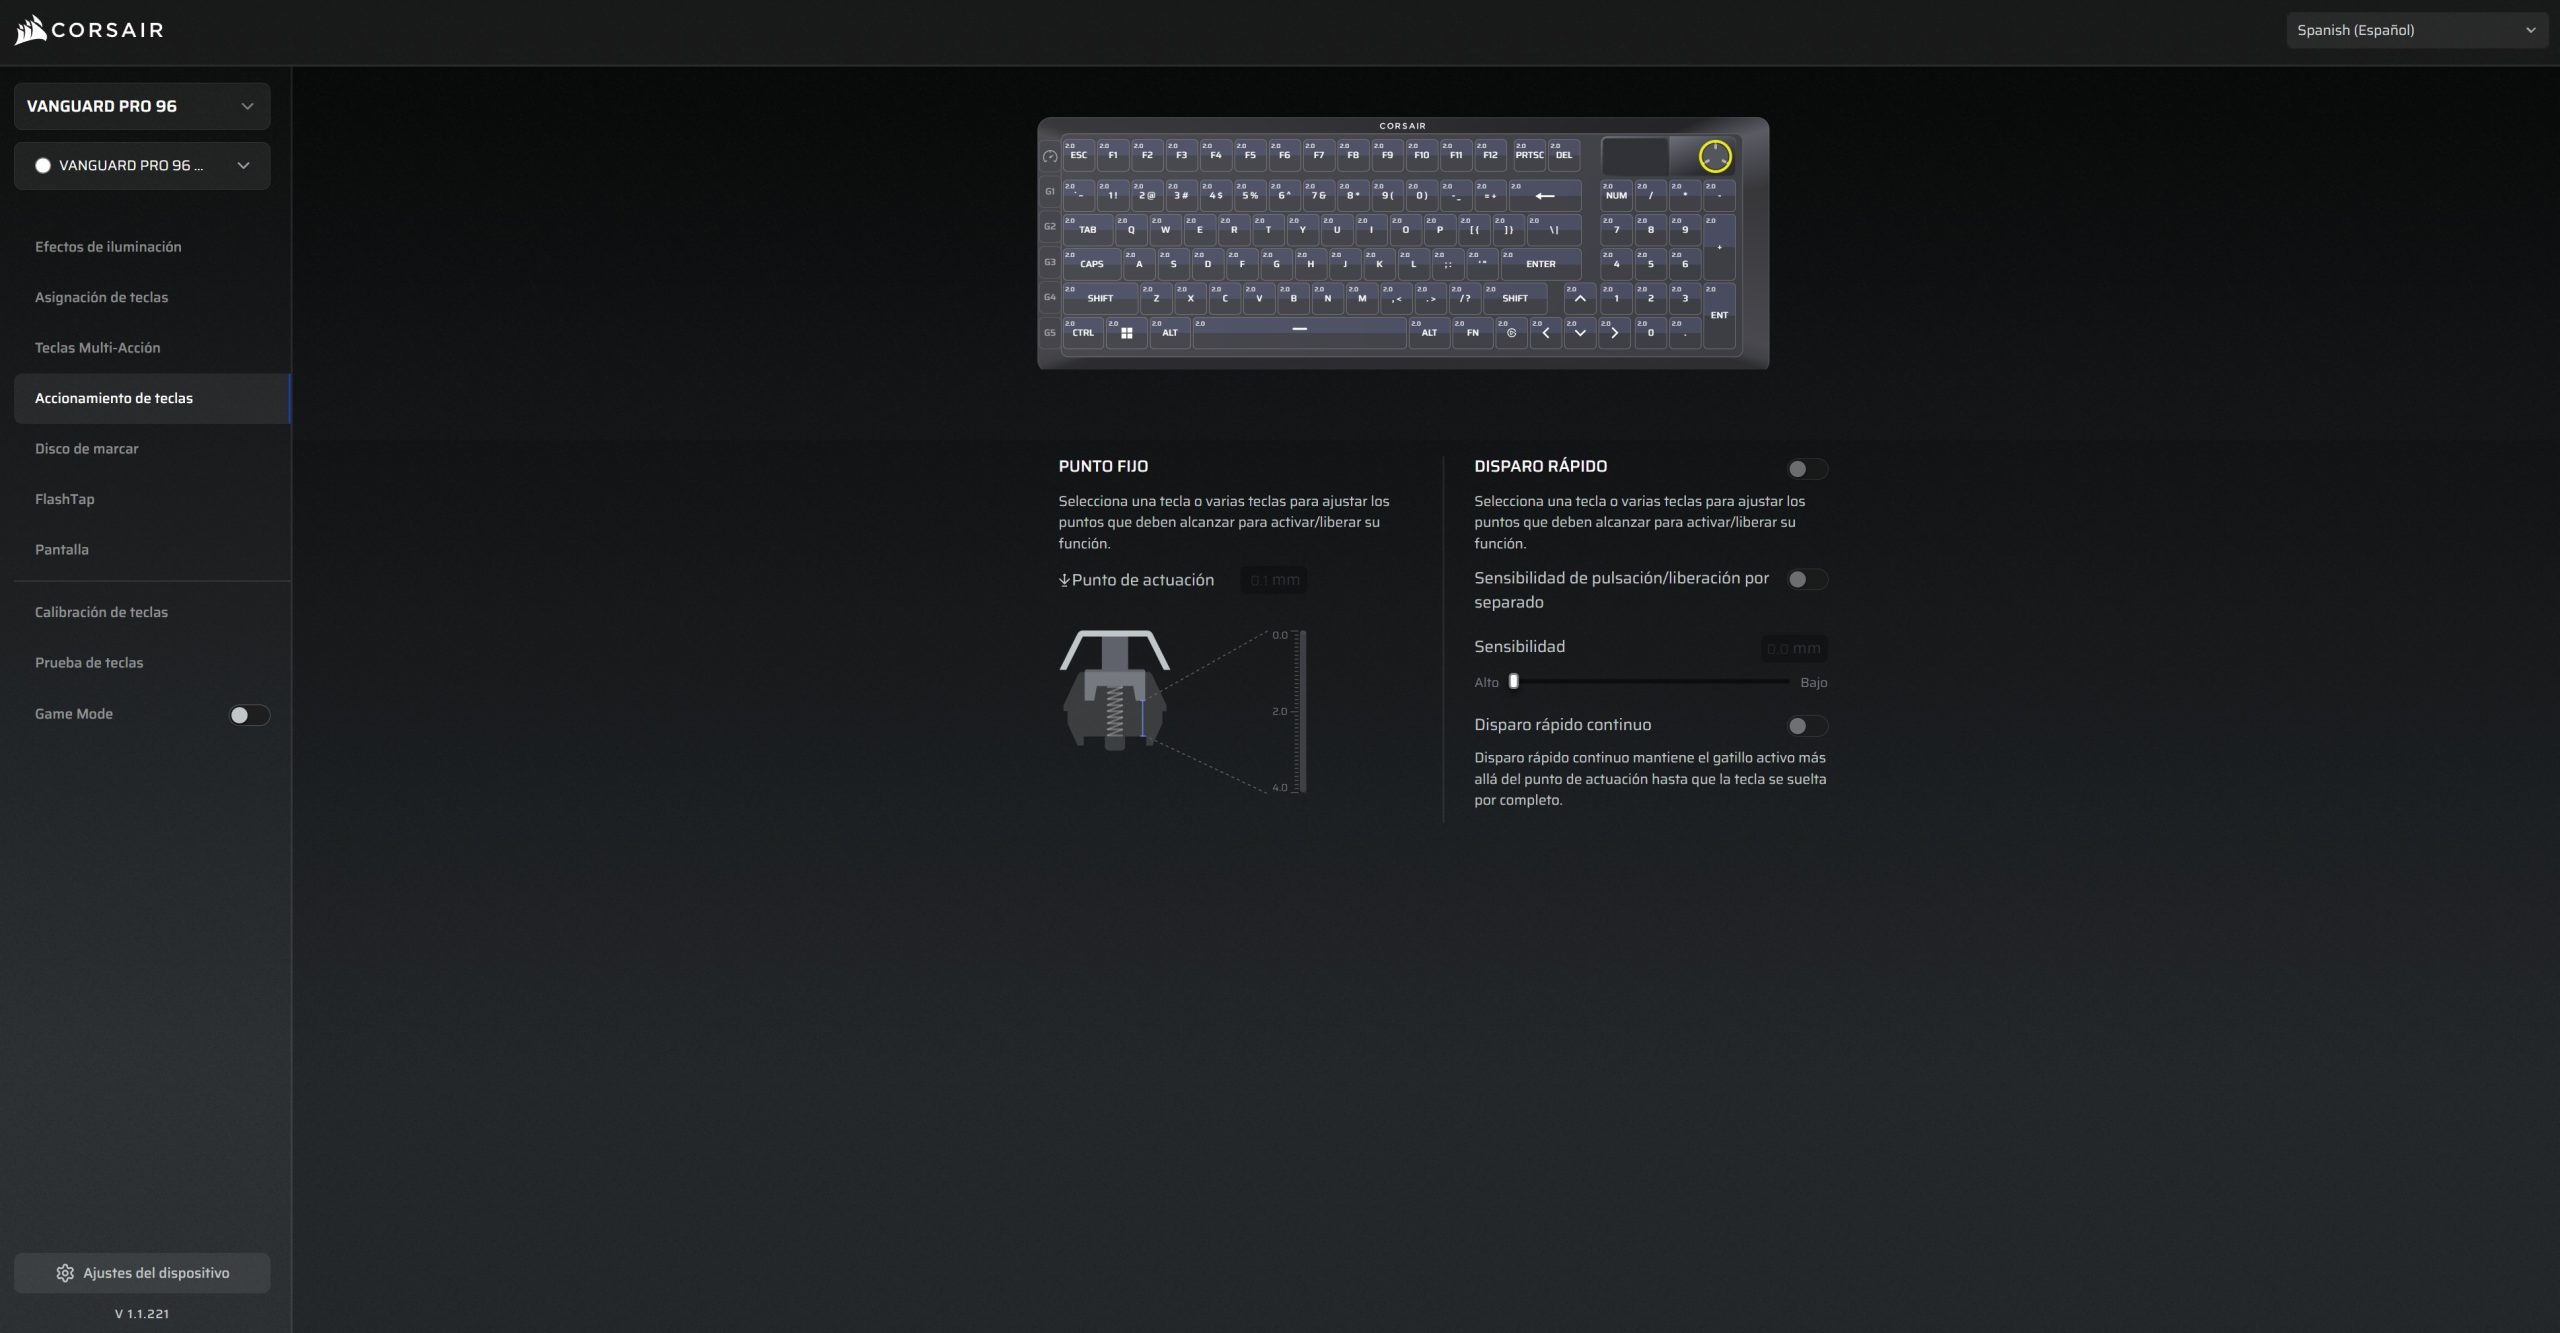Select the numpad ENT key

tap(1719, 315)
